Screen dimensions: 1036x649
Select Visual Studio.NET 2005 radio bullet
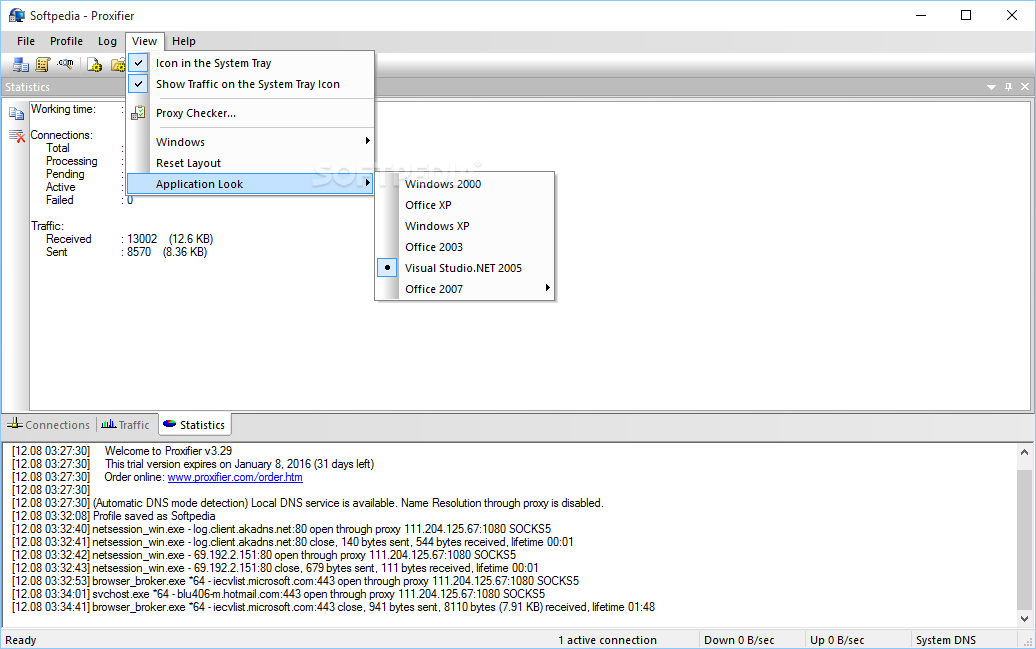[x=387, y=268]
